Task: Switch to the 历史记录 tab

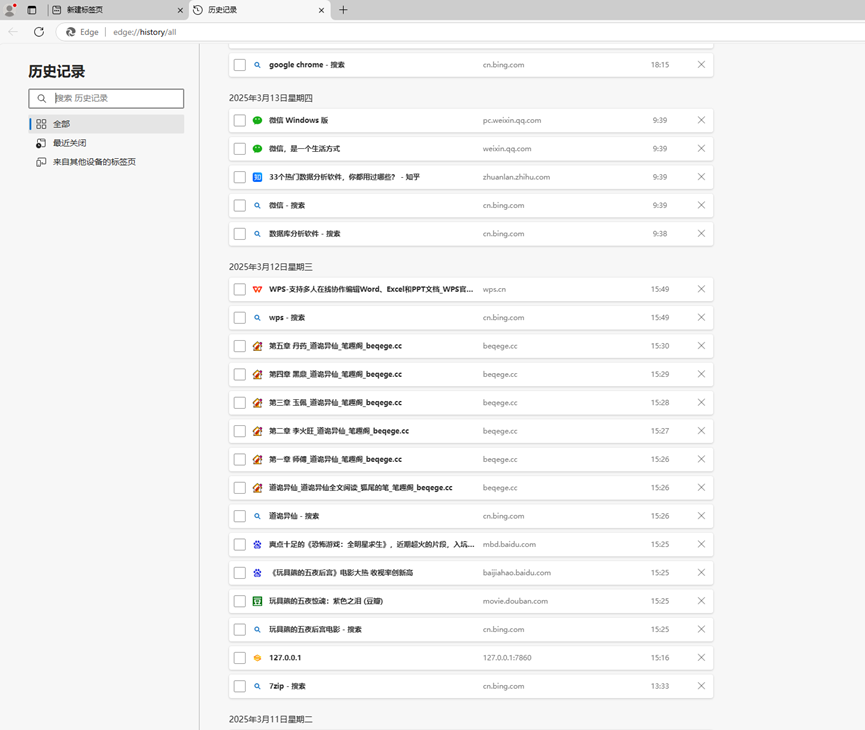Action: pos(259,10)
